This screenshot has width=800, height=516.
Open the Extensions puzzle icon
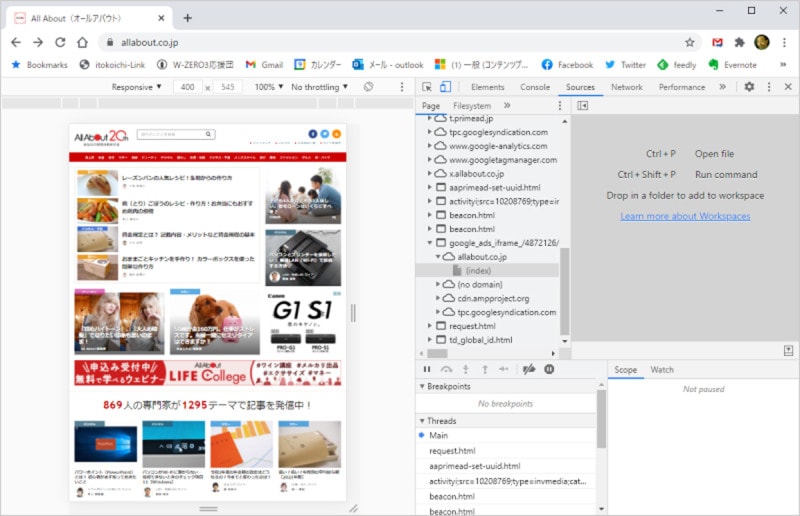(739, 42)
